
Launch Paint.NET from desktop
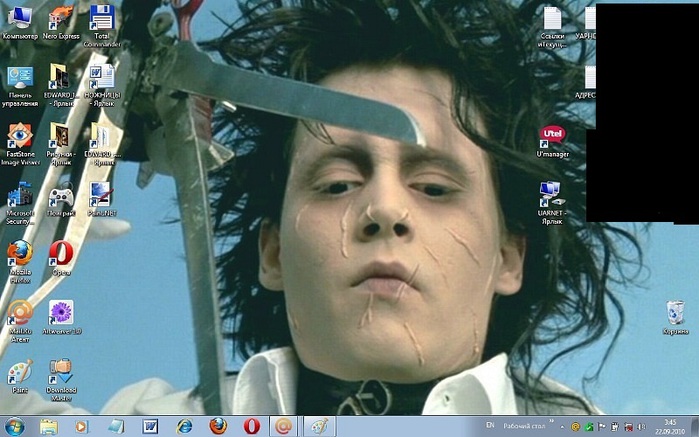point(102,200)
